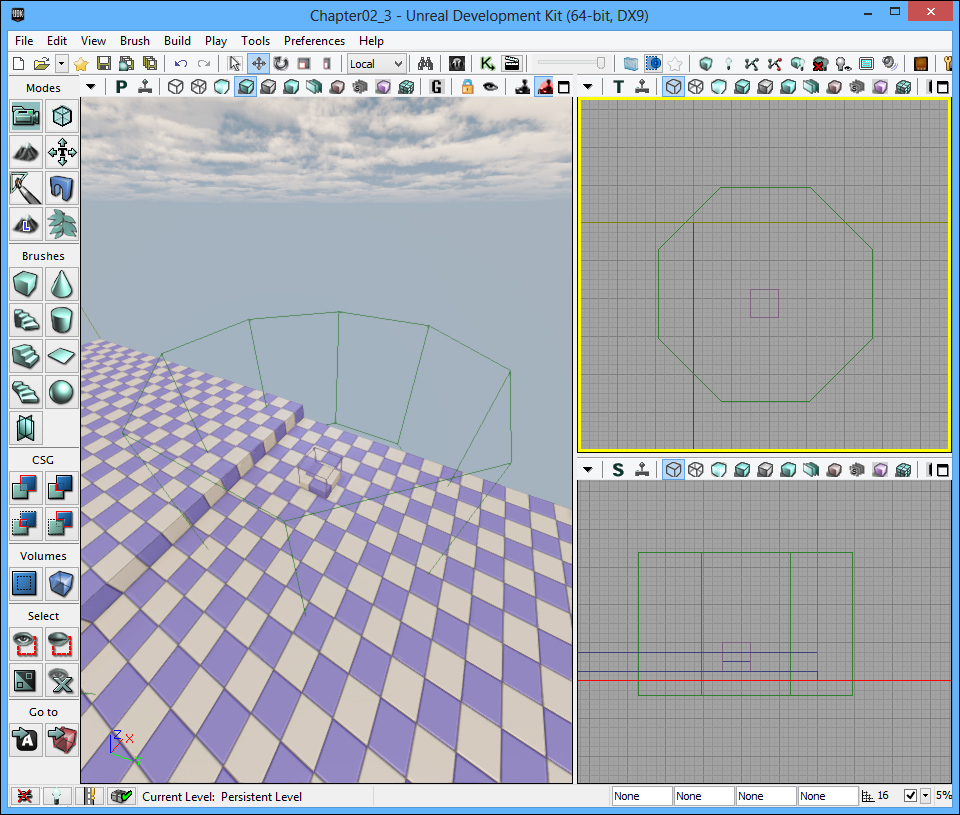Click the CSG Add button
The height and width of the screenshot is (815, 960).
tap(26, 488)
